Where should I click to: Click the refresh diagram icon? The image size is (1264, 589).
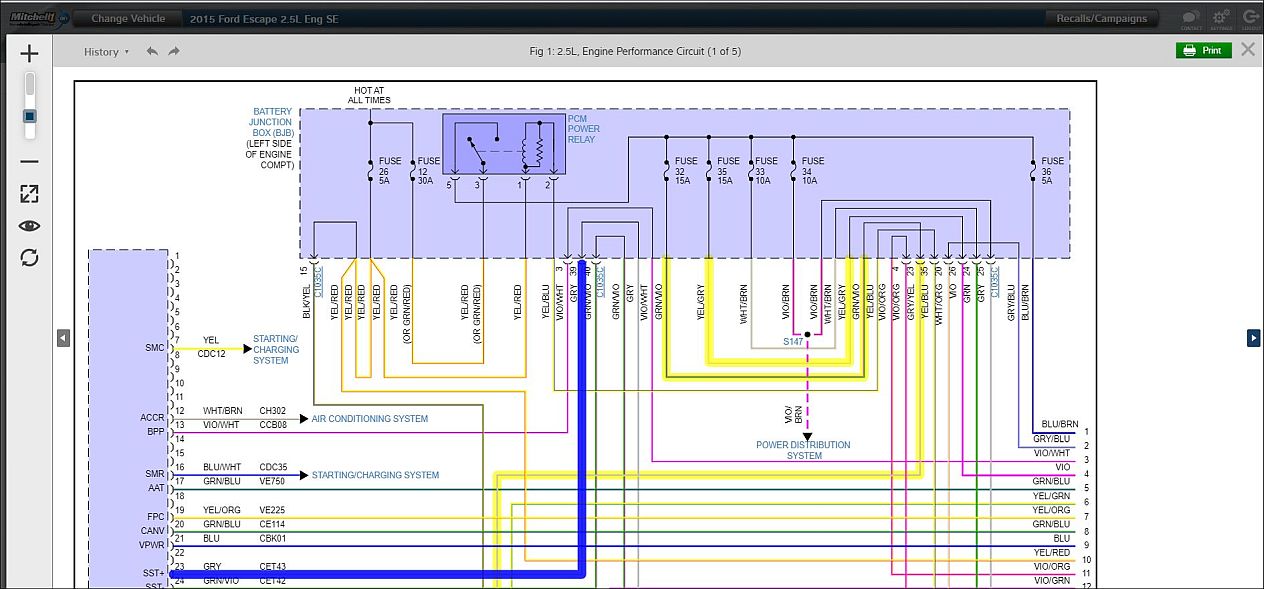(29, 258)
